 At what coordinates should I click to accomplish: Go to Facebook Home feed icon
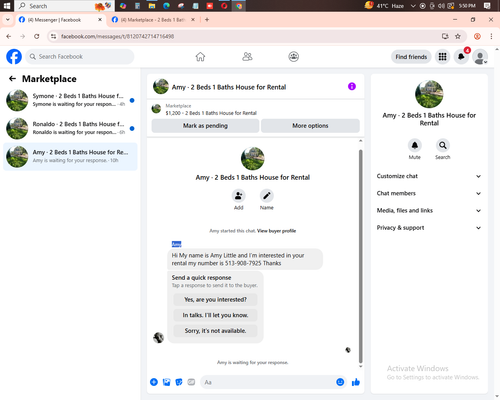(x=200, y=57)
